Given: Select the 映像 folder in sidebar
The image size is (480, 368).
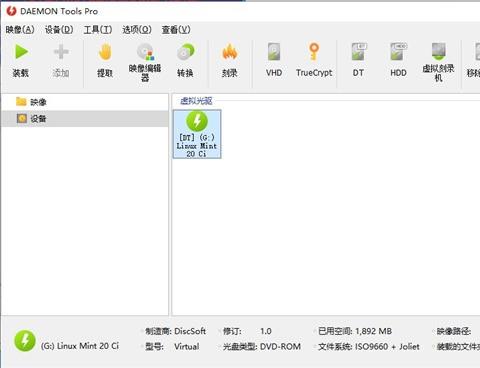Looking at the screenshot, I should coord(31,102).
